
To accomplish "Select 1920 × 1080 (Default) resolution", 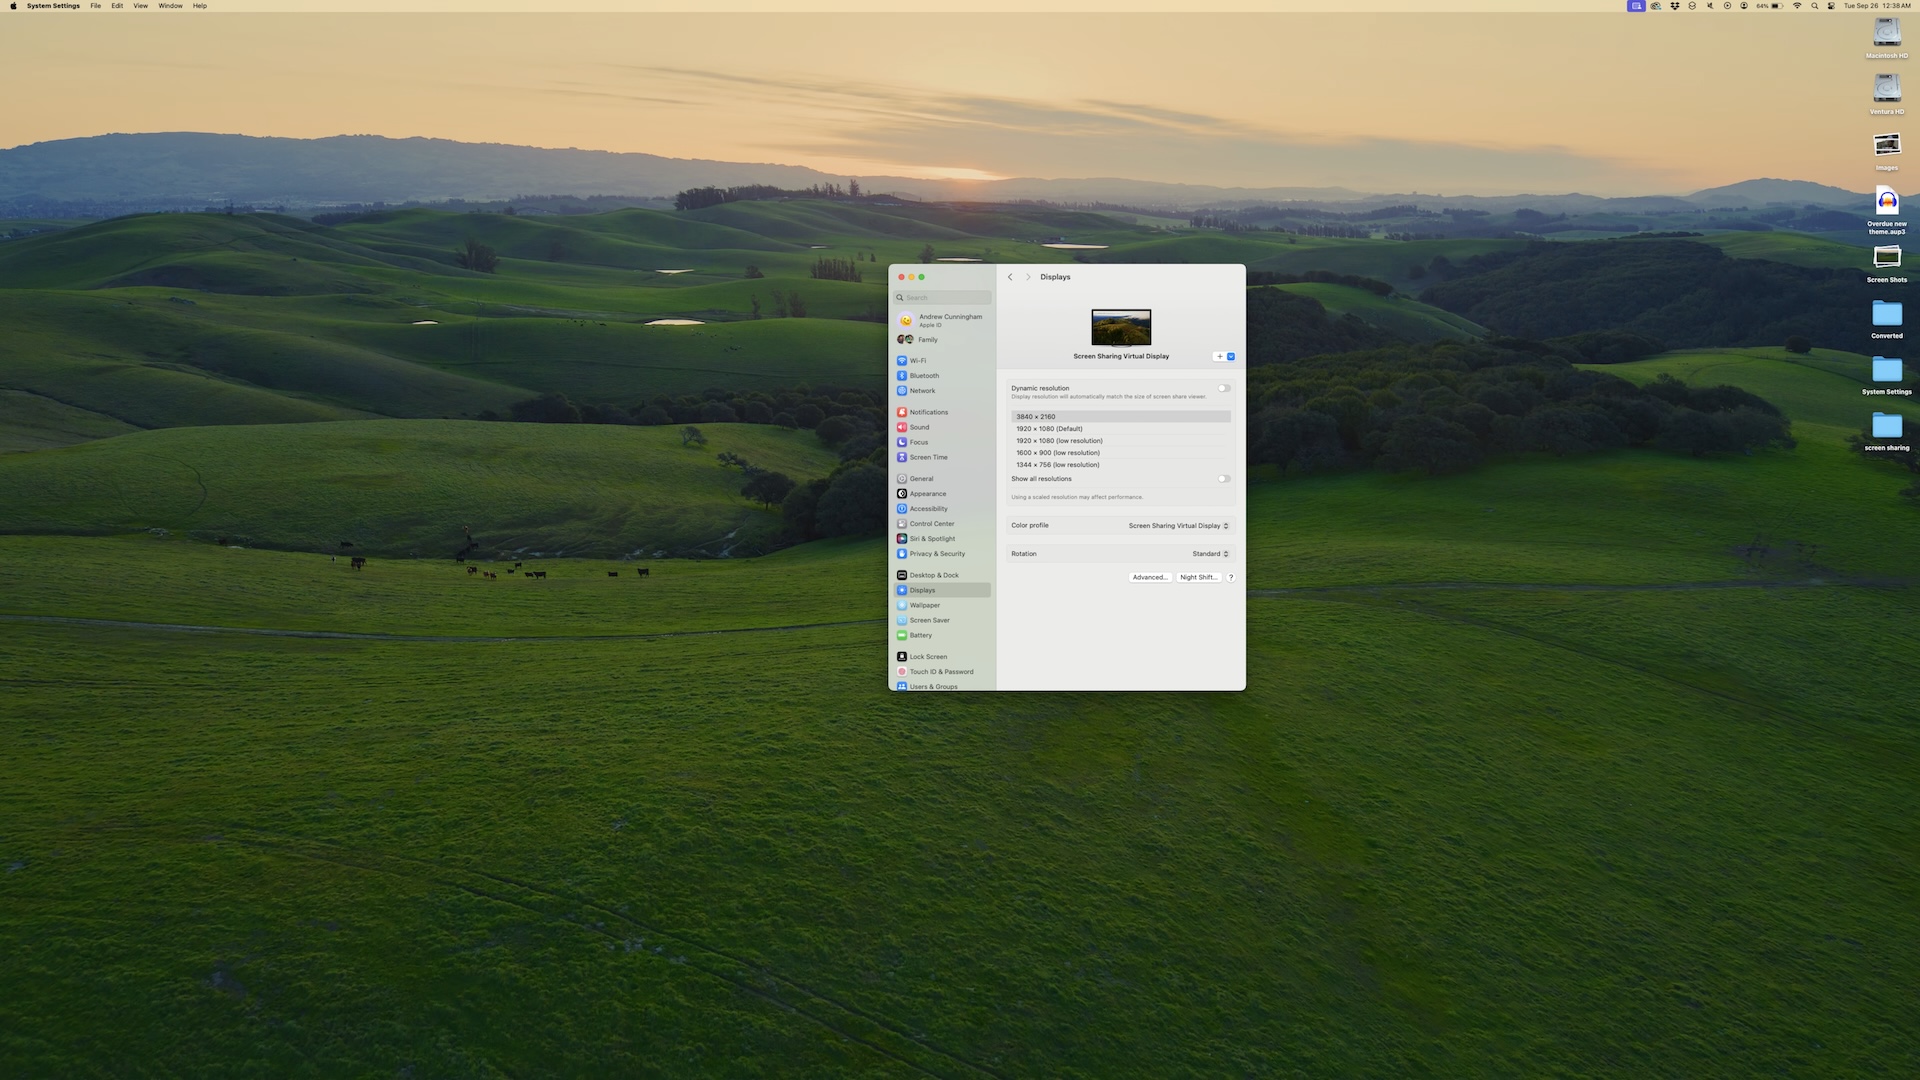I will 1049,429.
